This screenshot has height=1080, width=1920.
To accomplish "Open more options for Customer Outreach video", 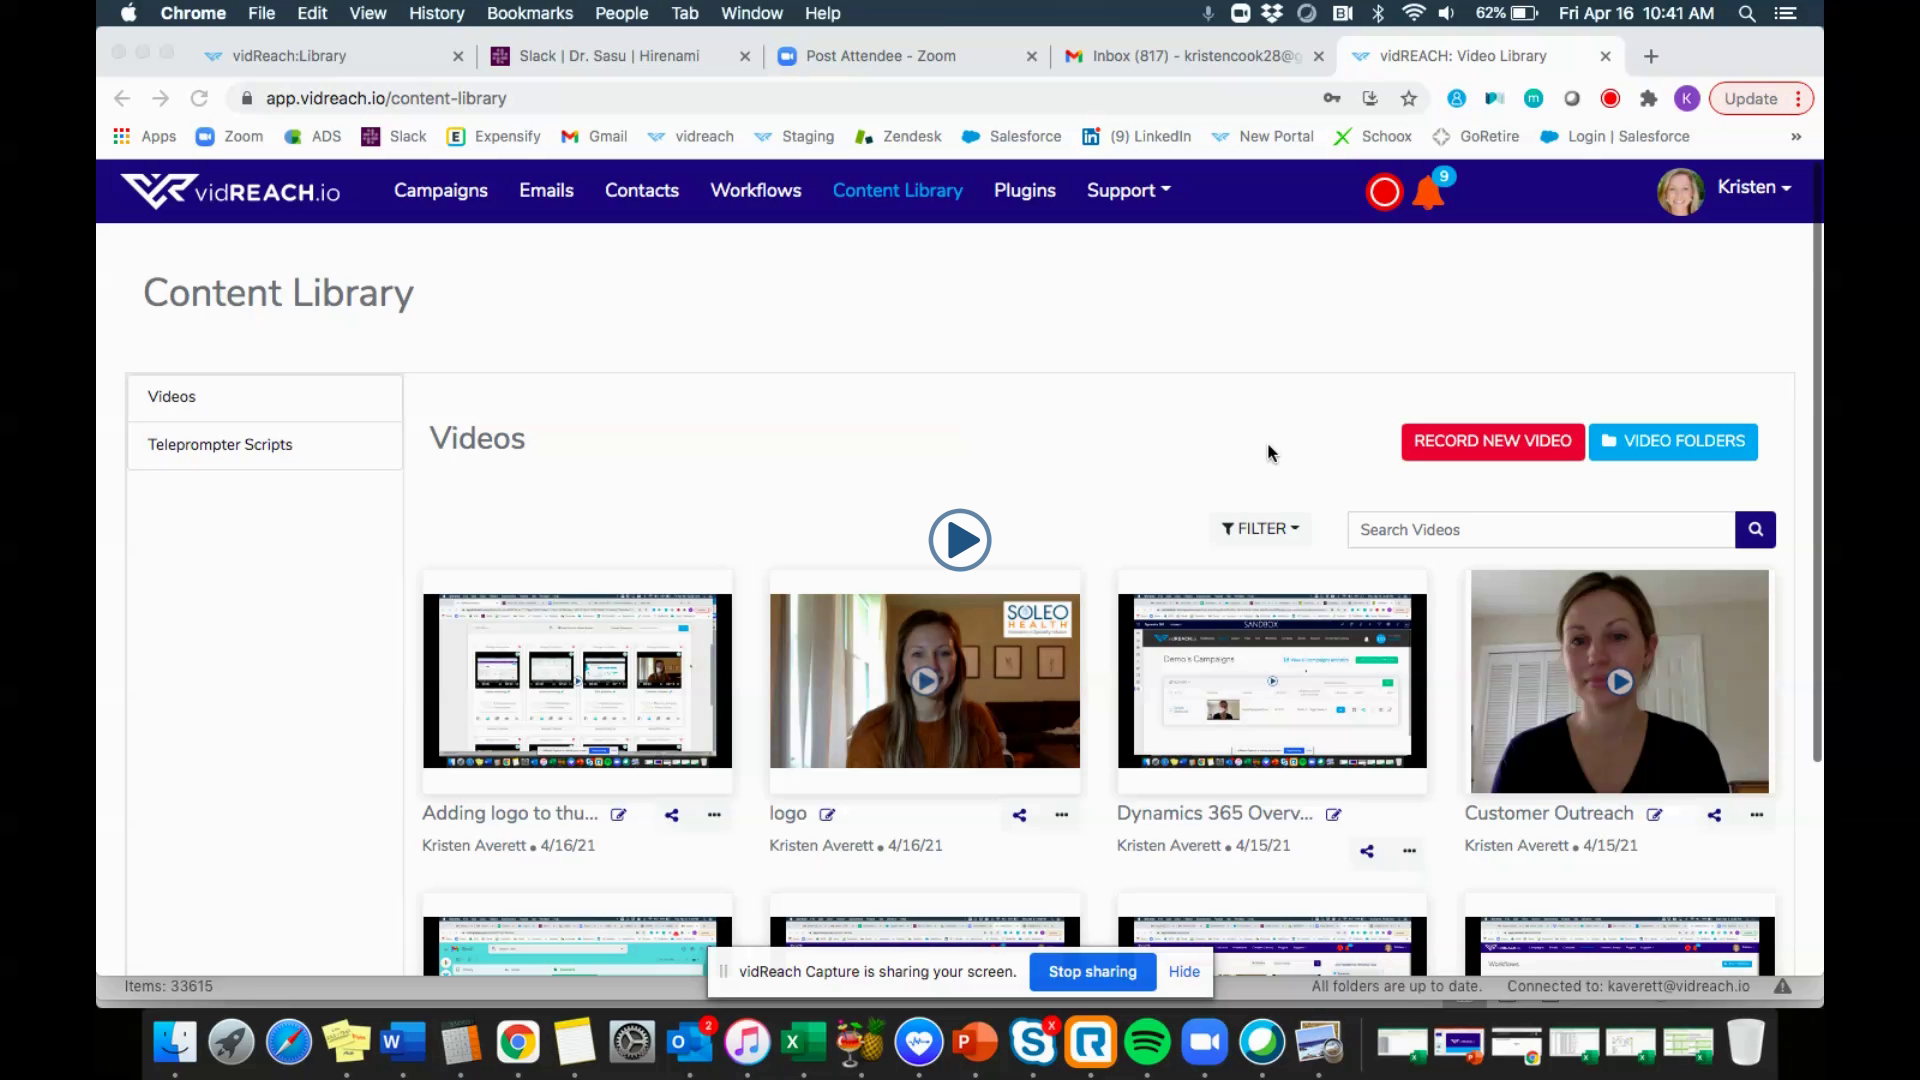I will point(1756,815).
